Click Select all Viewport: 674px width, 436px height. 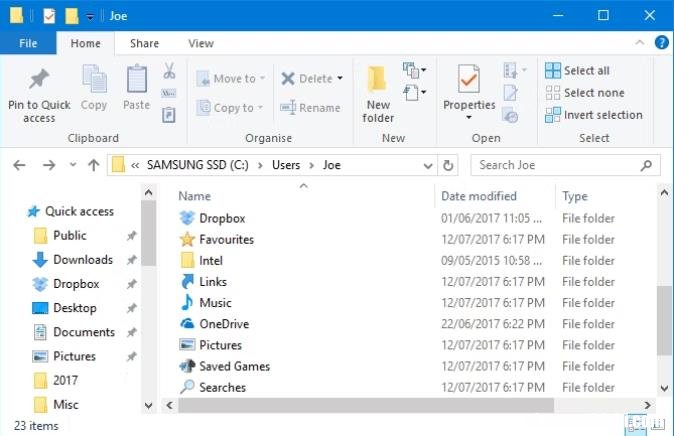click(577, 71)
